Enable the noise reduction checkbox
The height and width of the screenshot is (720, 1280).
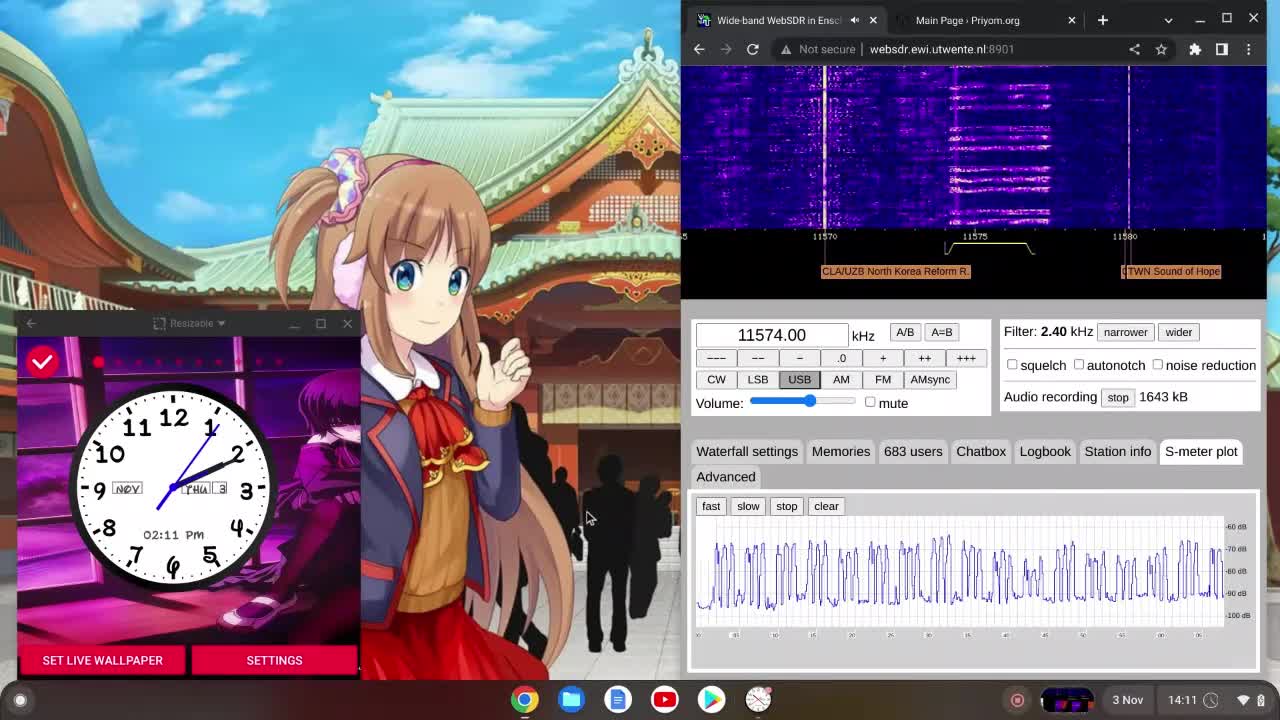[x=1158, y=365]
